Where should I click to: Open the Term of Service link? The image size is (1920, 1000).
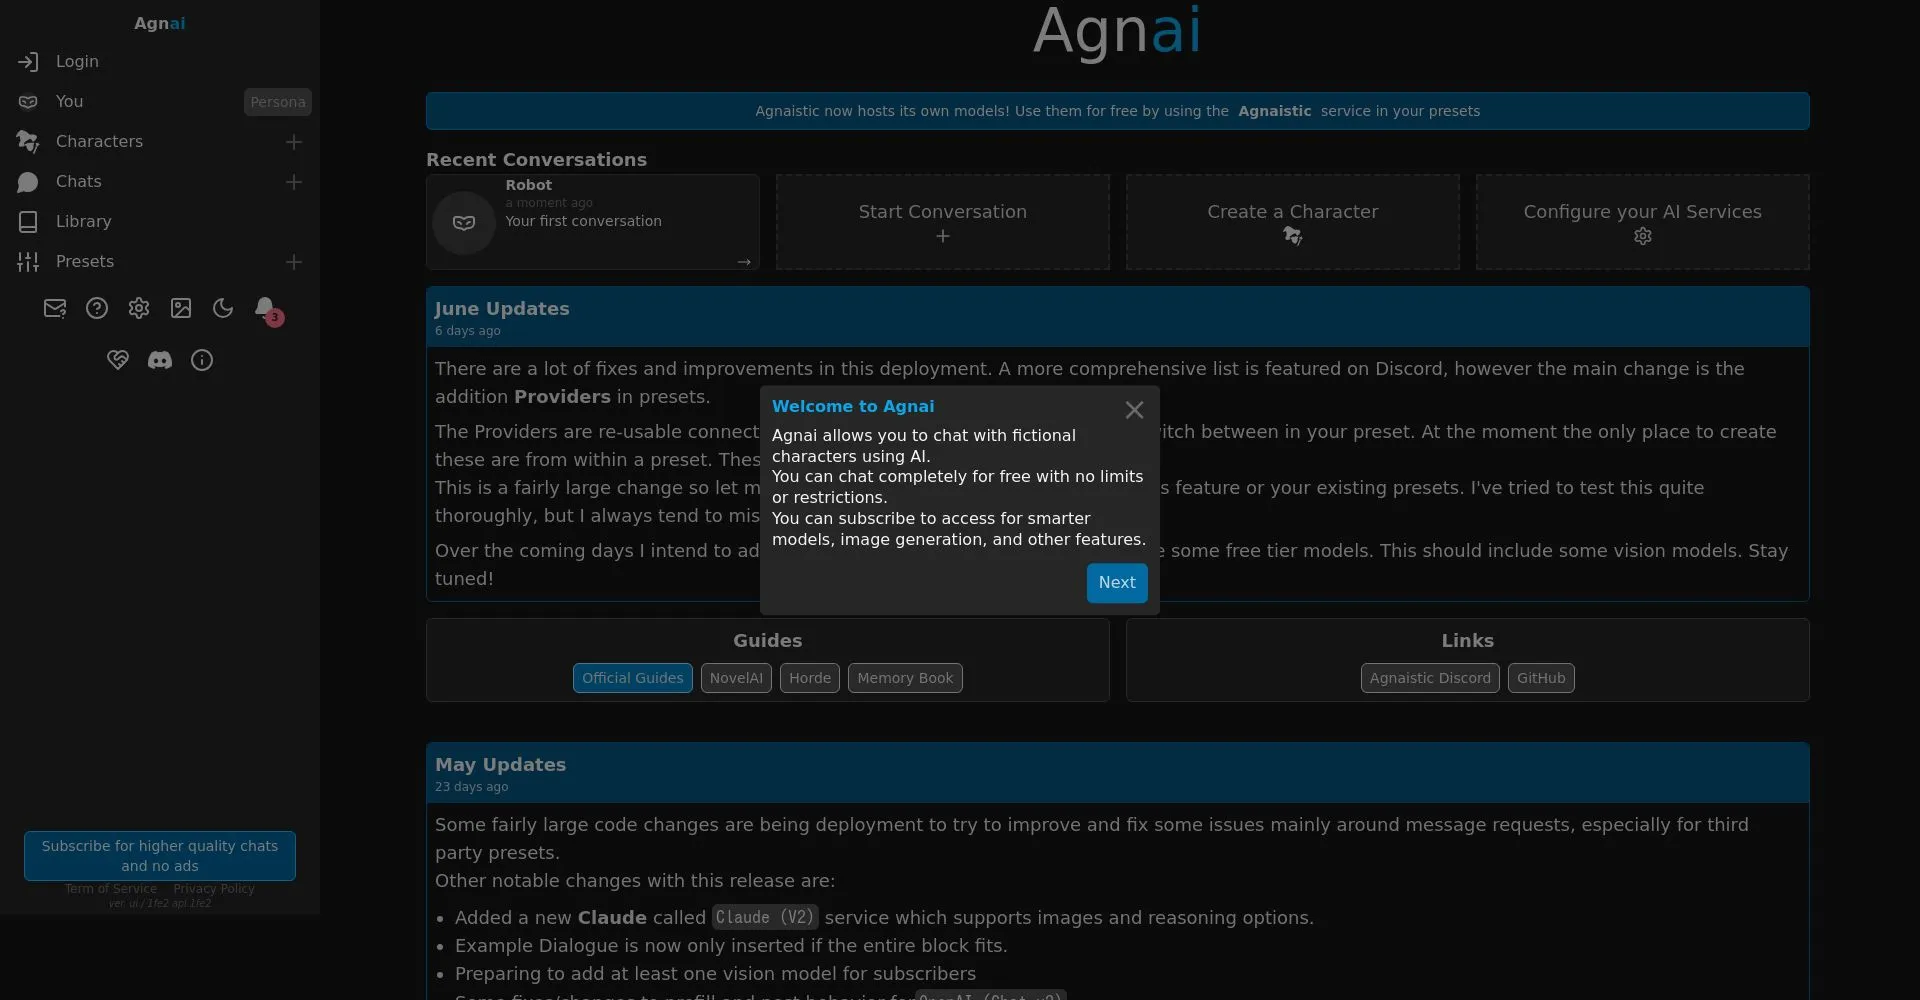click(111, 889)
